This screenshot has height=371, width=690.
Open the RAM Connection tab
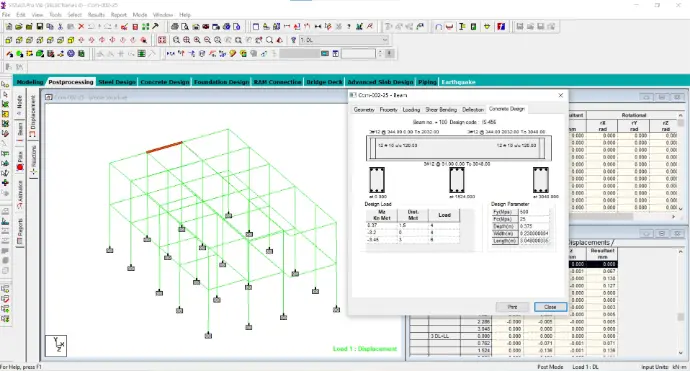pos(277,82)
